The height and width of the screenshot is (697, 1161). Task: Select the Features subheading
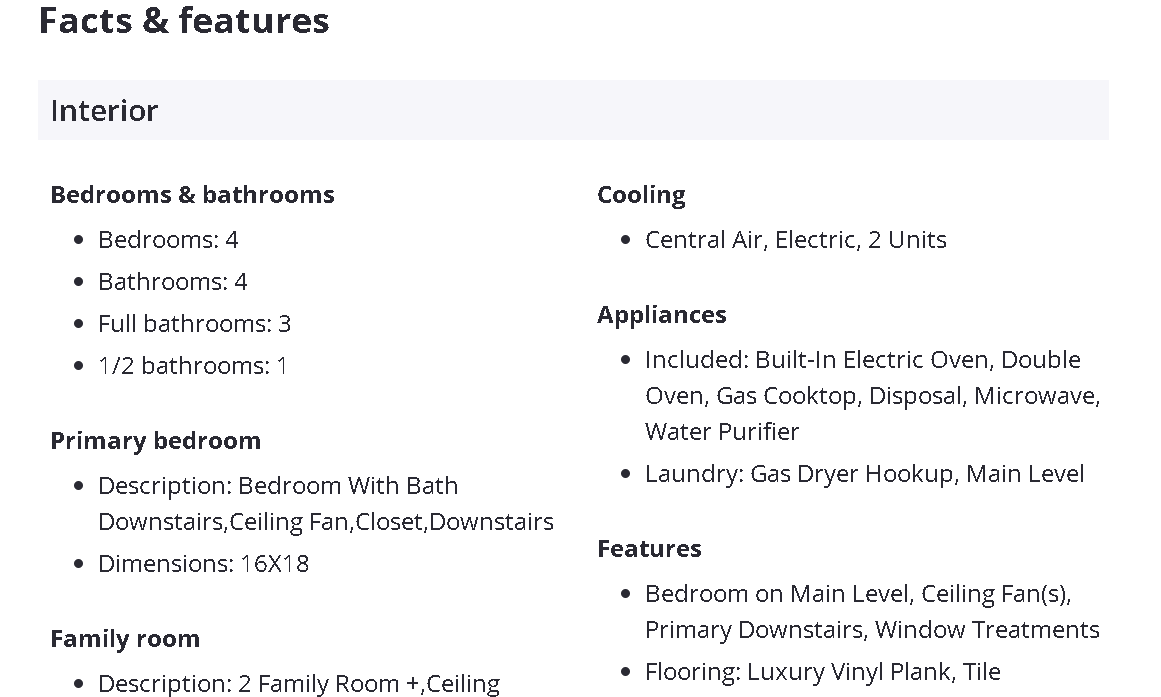(x=649, y=548)
